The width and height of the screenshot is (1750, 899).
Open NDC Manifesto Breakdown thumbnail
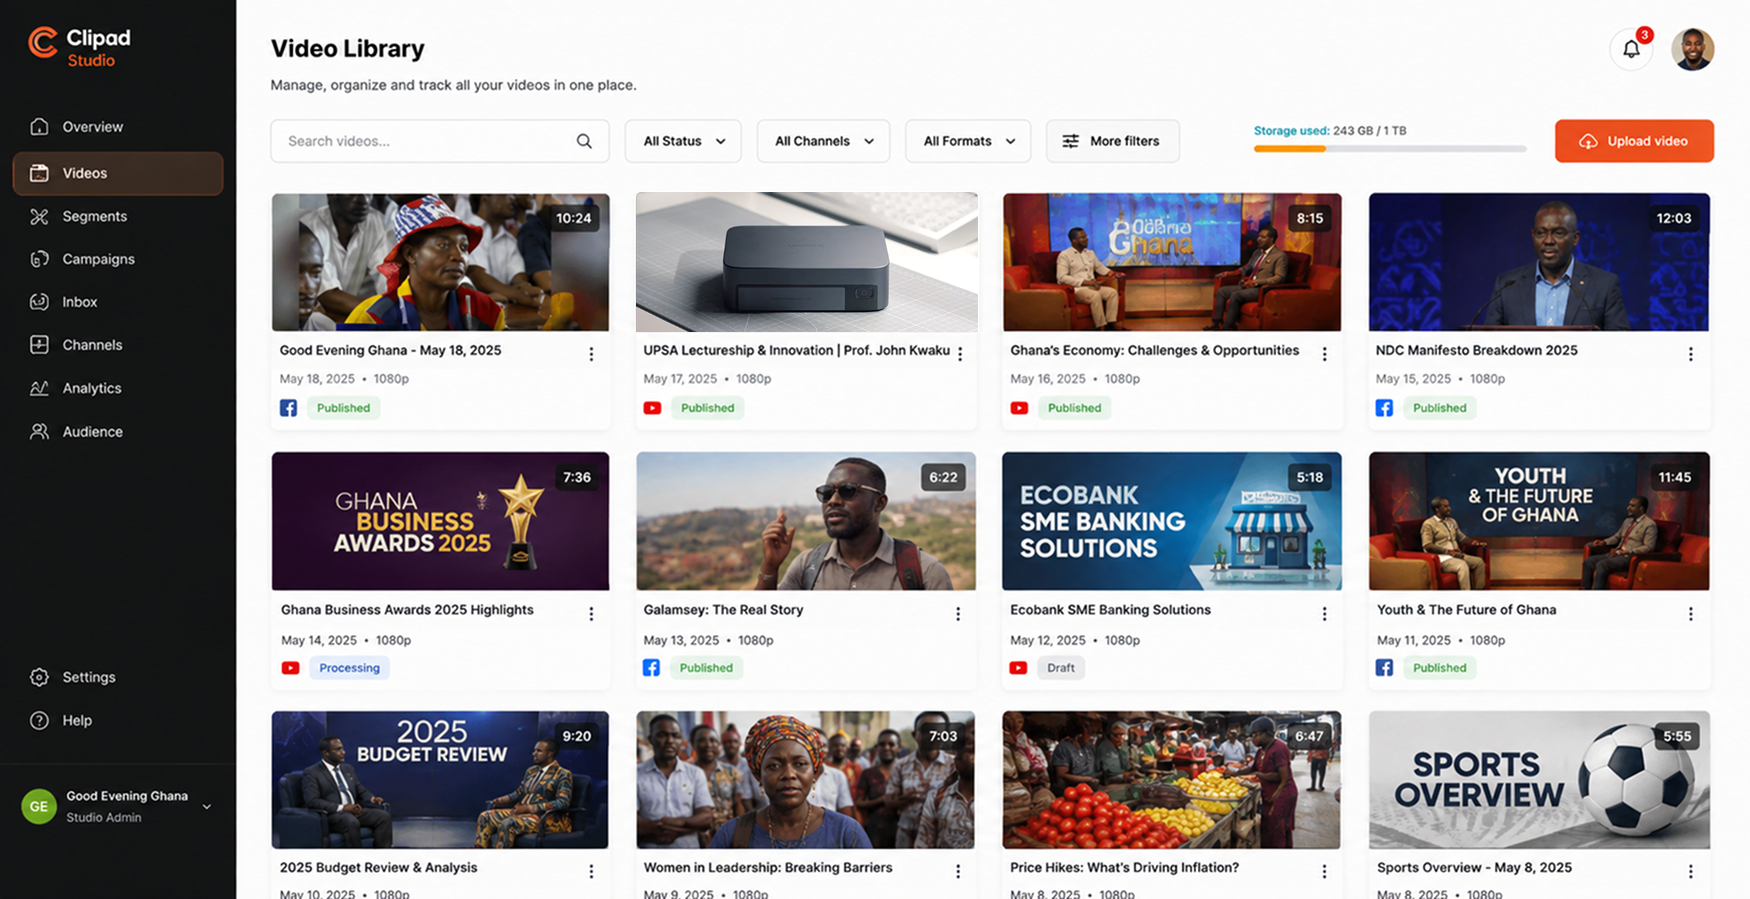point(1539,262)
